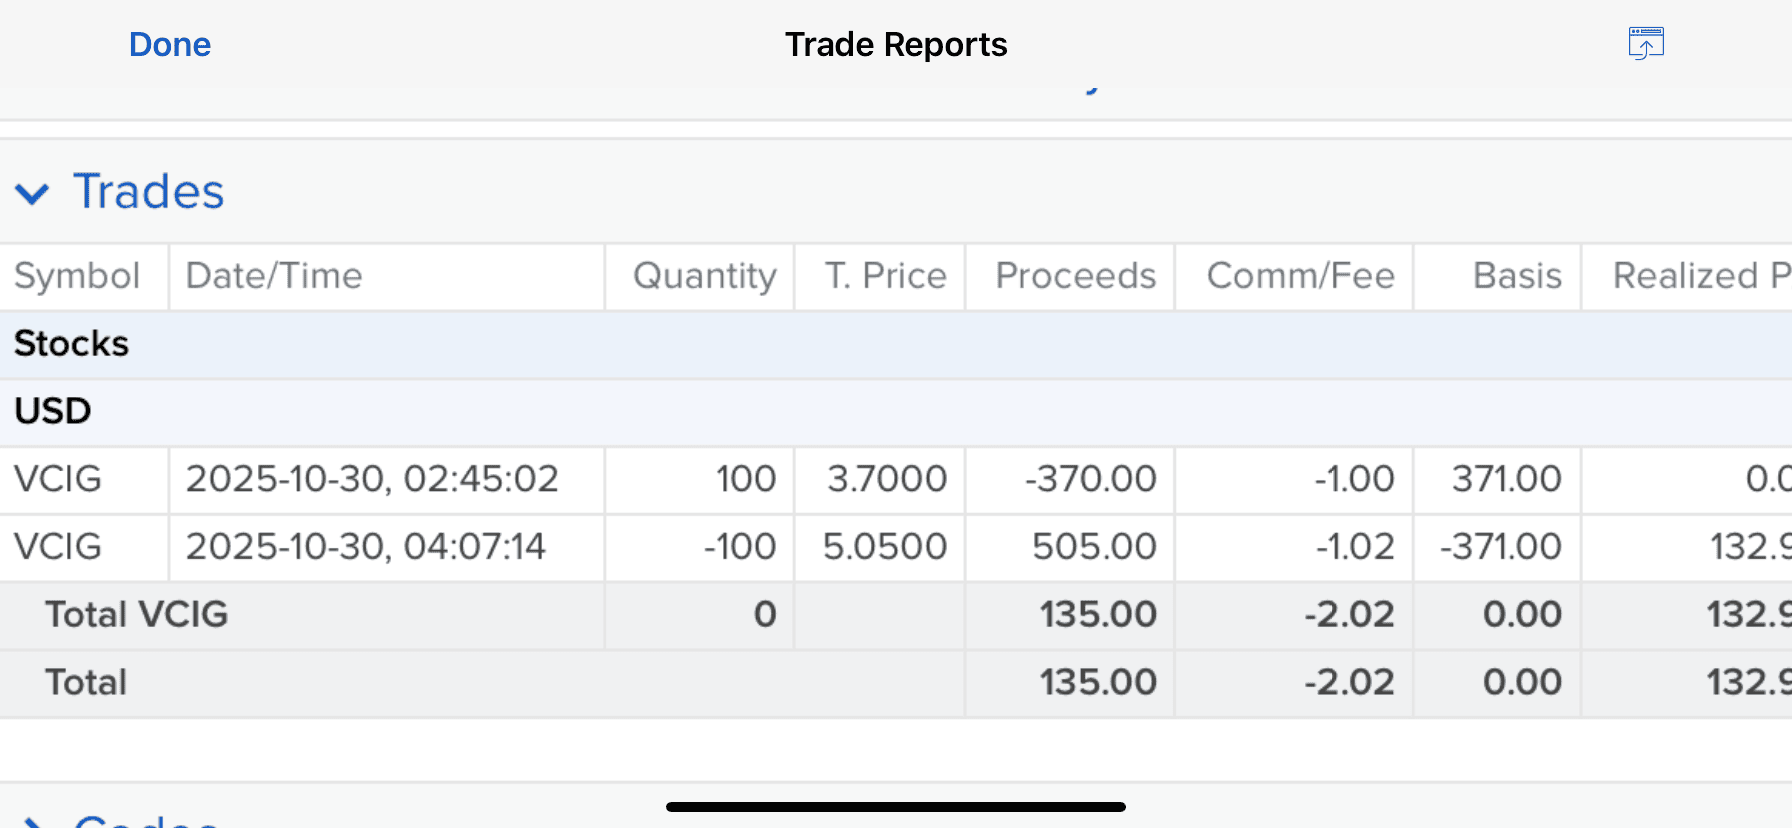Select the Date/Time column header
This screenshot has width=1792, height=828.
click(274, 276)
